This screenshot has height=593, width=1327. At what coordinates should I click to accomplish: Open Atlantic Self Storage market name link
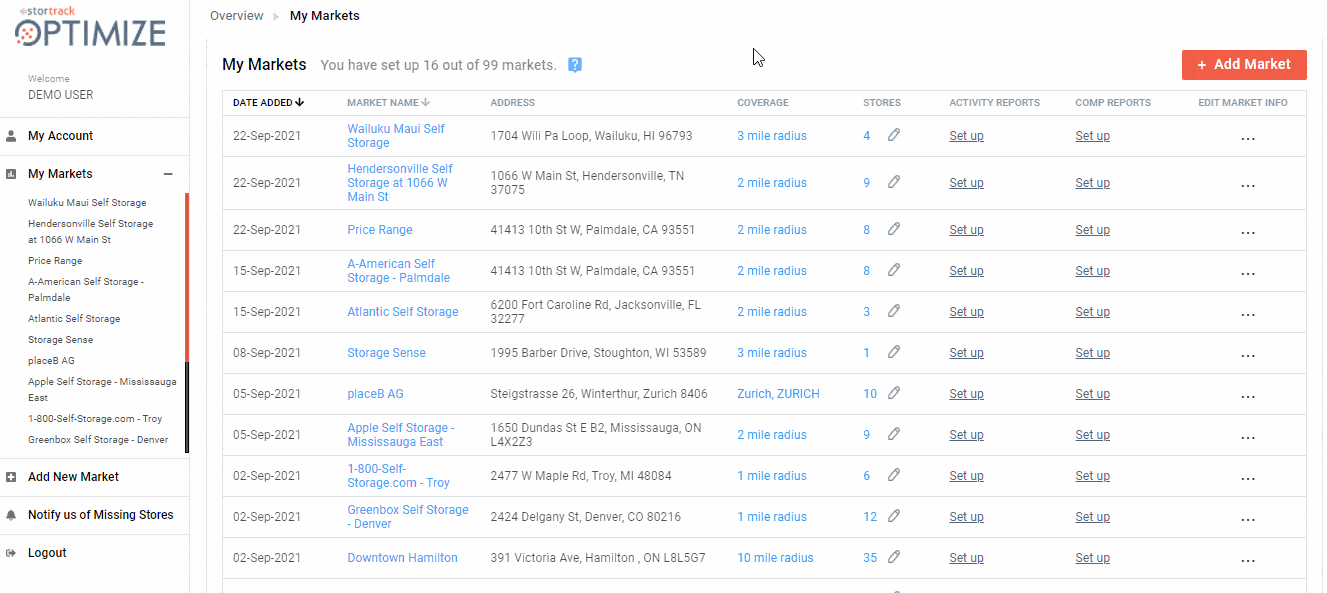tap(402, 312)
